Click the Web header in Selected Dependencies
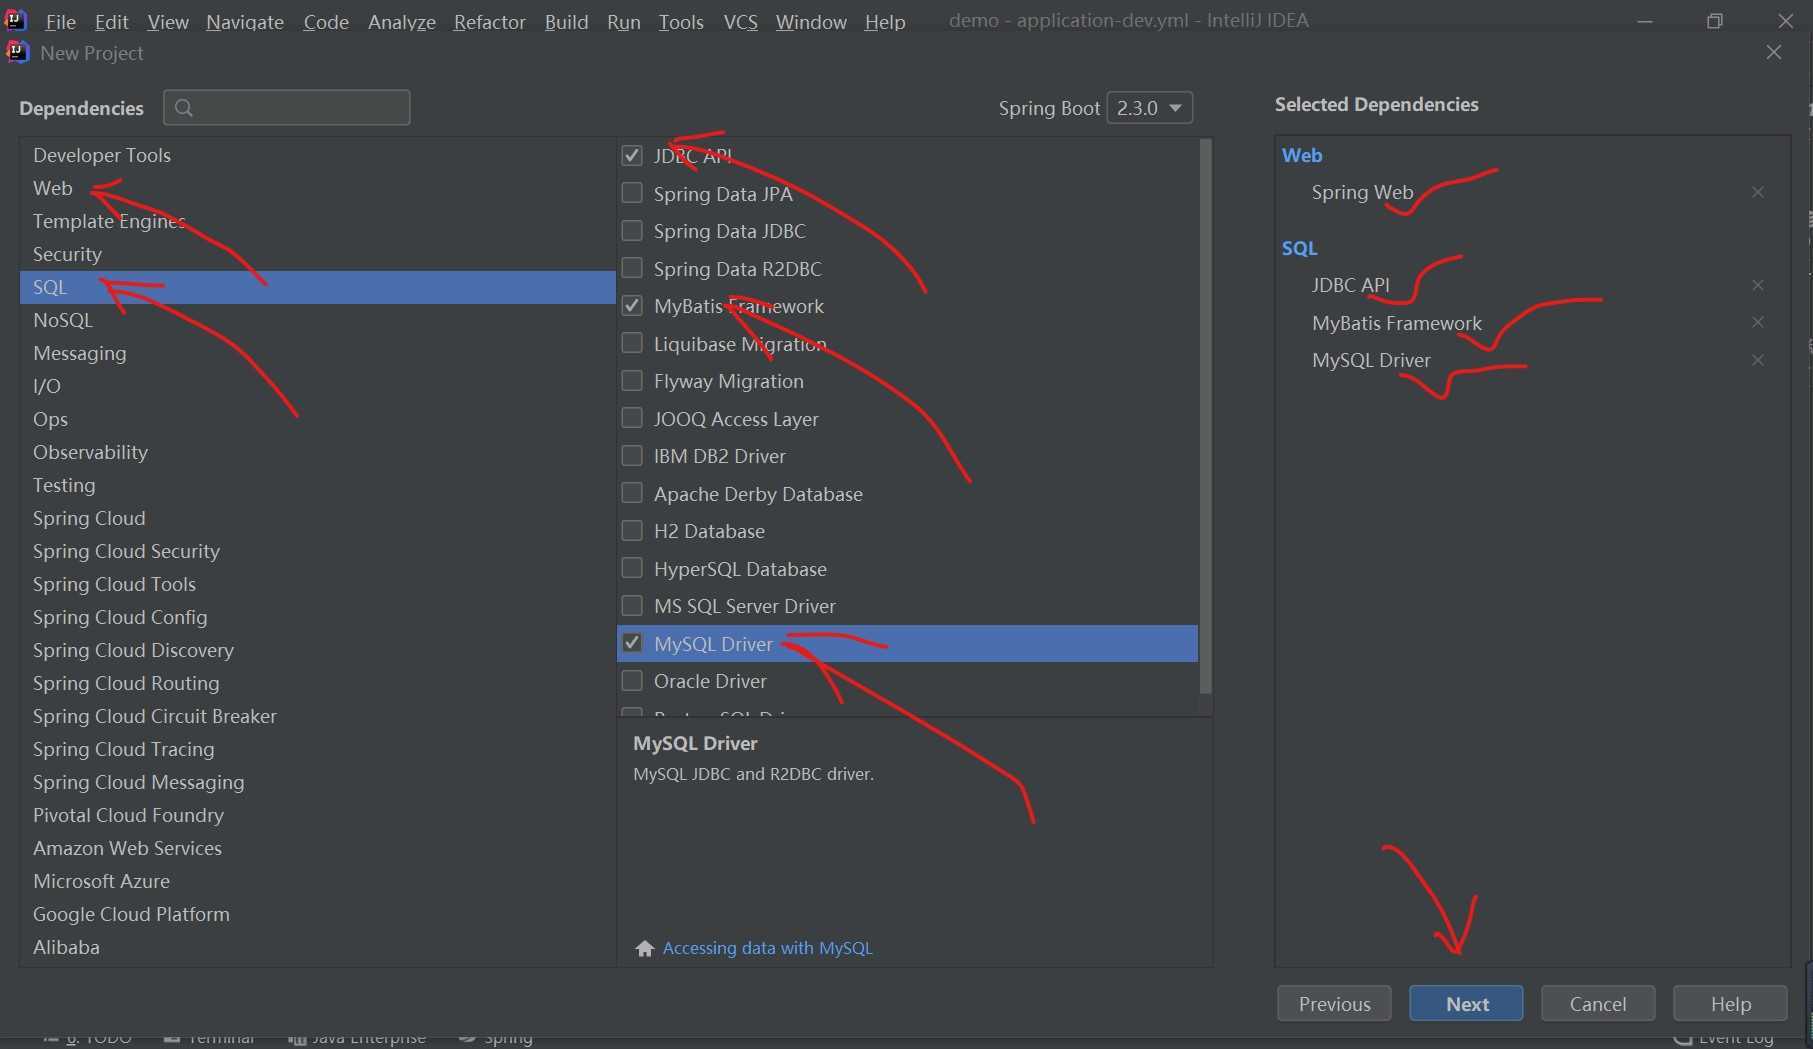The width and height of the screenshot is (1813, 1049). (x=1302, y=155)
